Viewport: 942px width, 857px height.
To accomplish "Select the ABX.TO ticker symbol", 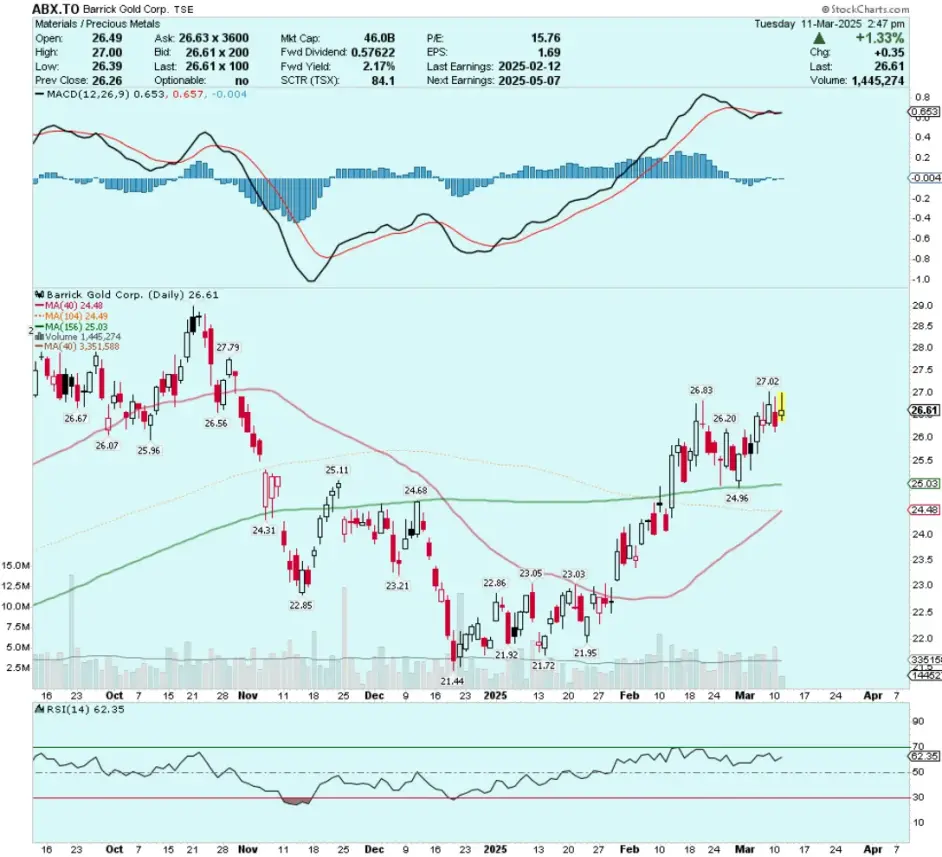I will click(x=55, y=9).
